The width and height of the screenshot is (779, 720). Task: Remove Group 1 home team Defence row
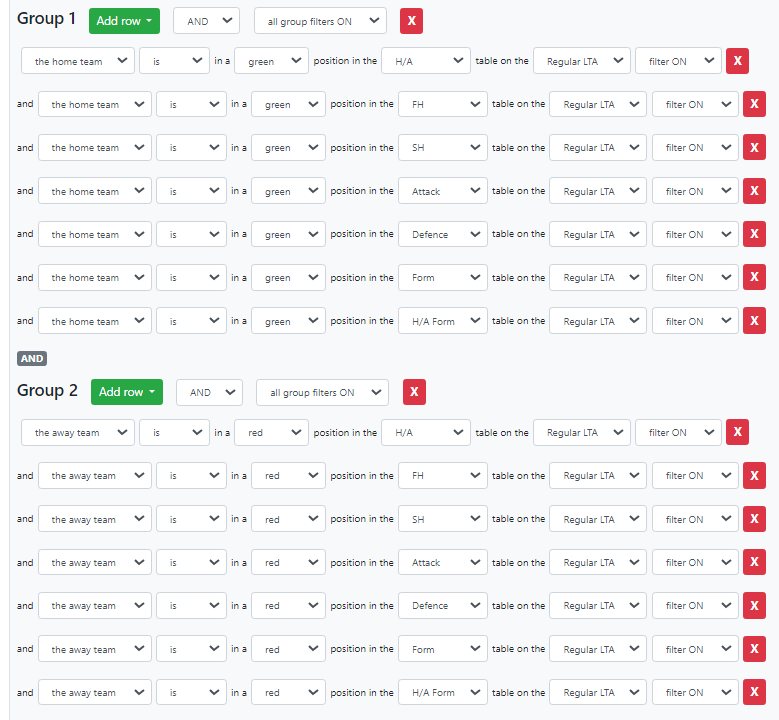[x=754, y=234]
